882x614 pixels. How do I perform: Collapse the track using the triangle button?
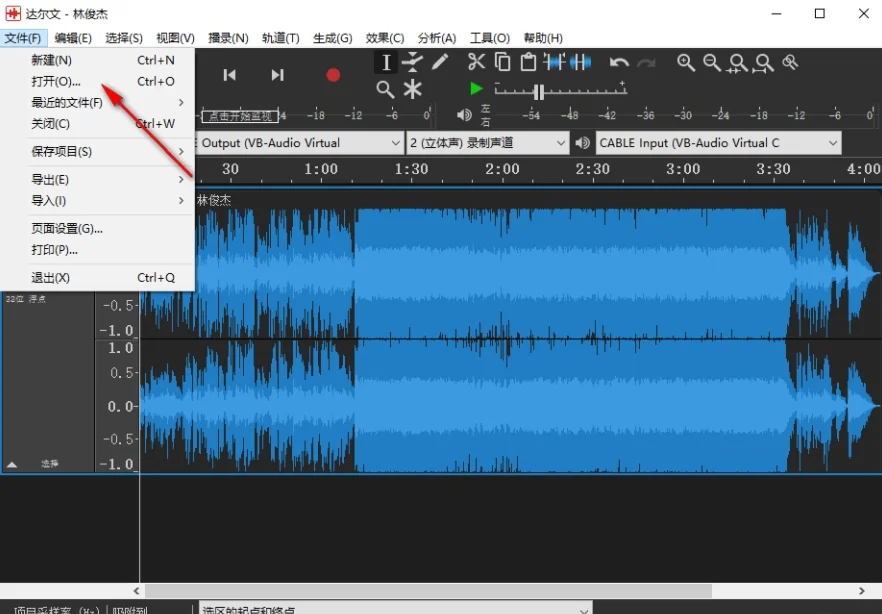point(12,464)
